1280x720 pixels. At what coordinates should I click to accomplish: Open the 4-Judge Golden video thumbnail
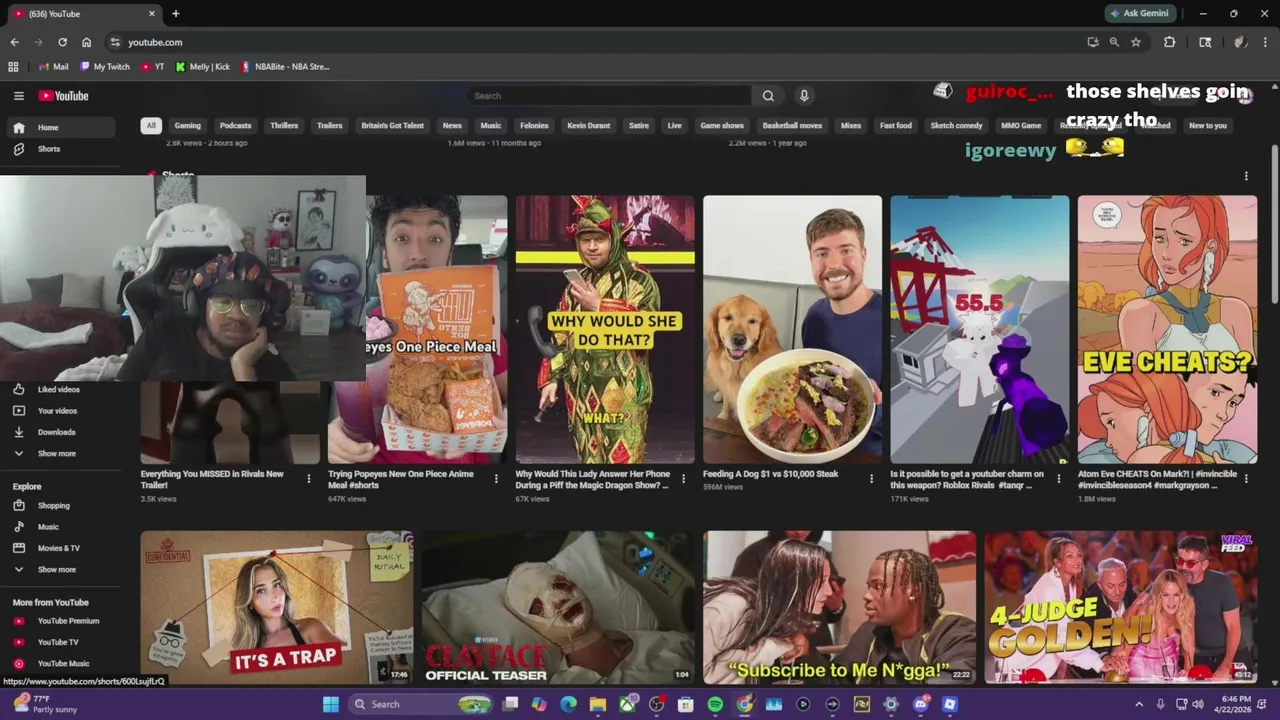pos(1121,607)
